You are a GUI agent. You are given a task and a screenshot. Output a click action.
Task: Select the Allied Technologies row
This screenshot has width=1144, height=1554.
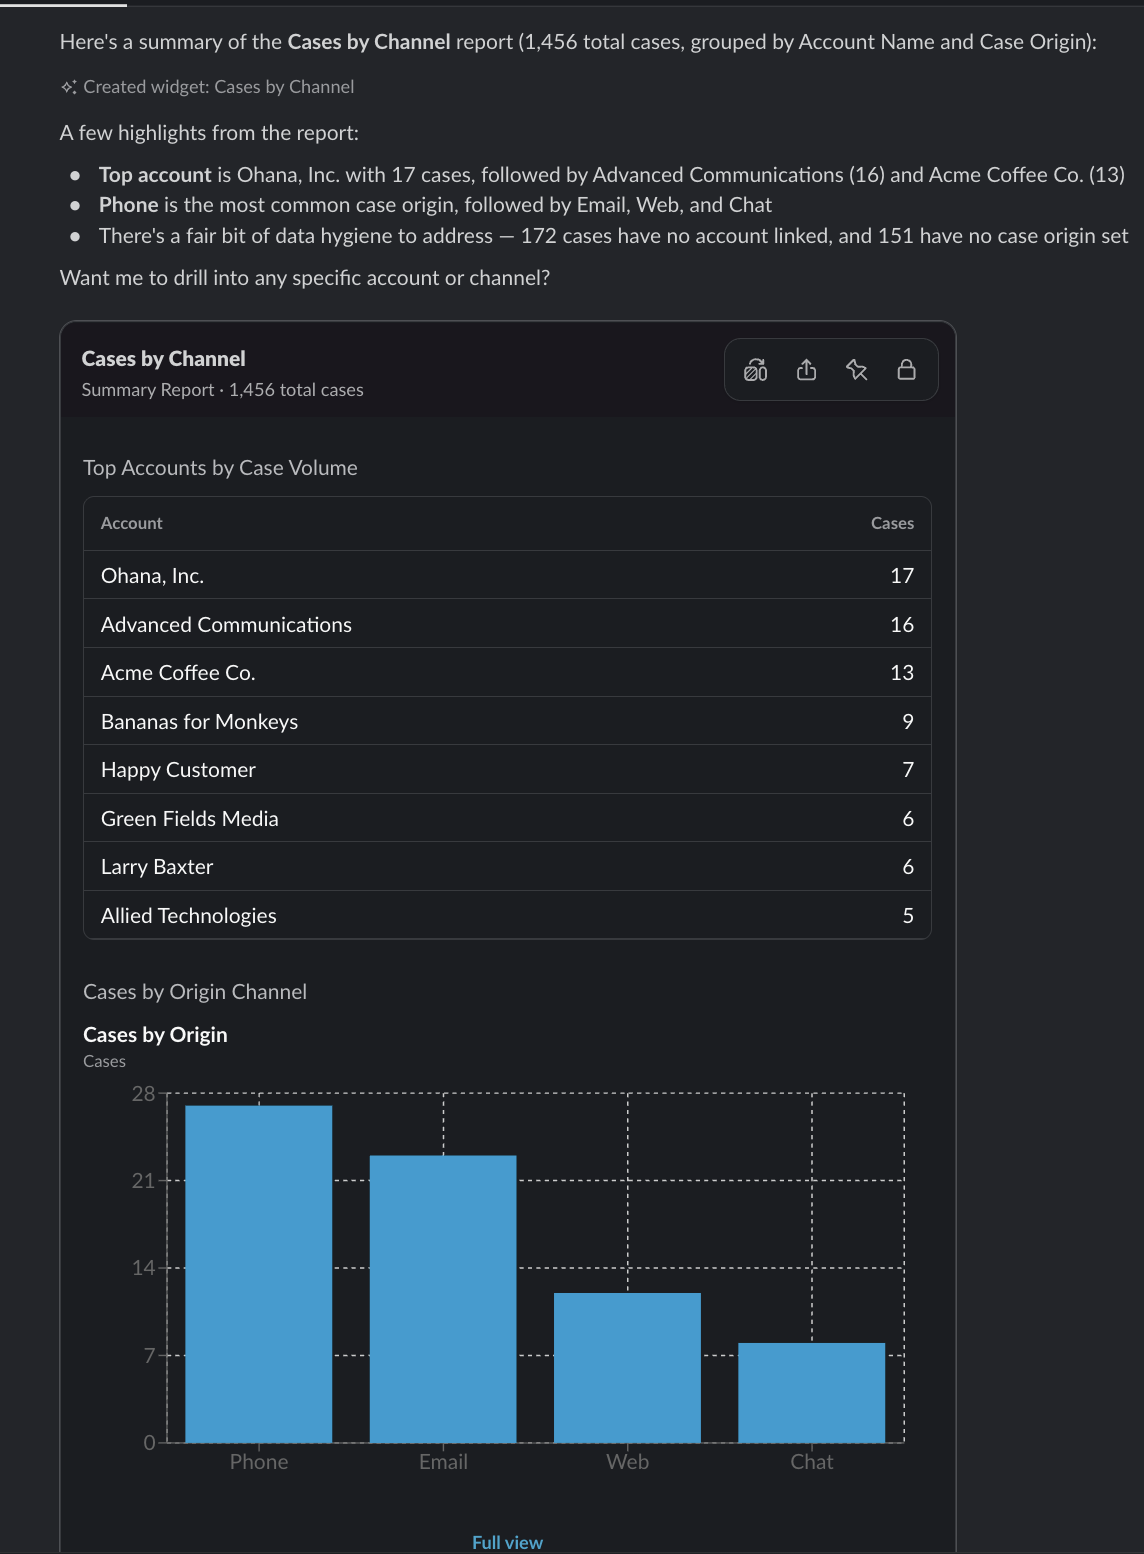pyautogui.click(x=507, y=915)
